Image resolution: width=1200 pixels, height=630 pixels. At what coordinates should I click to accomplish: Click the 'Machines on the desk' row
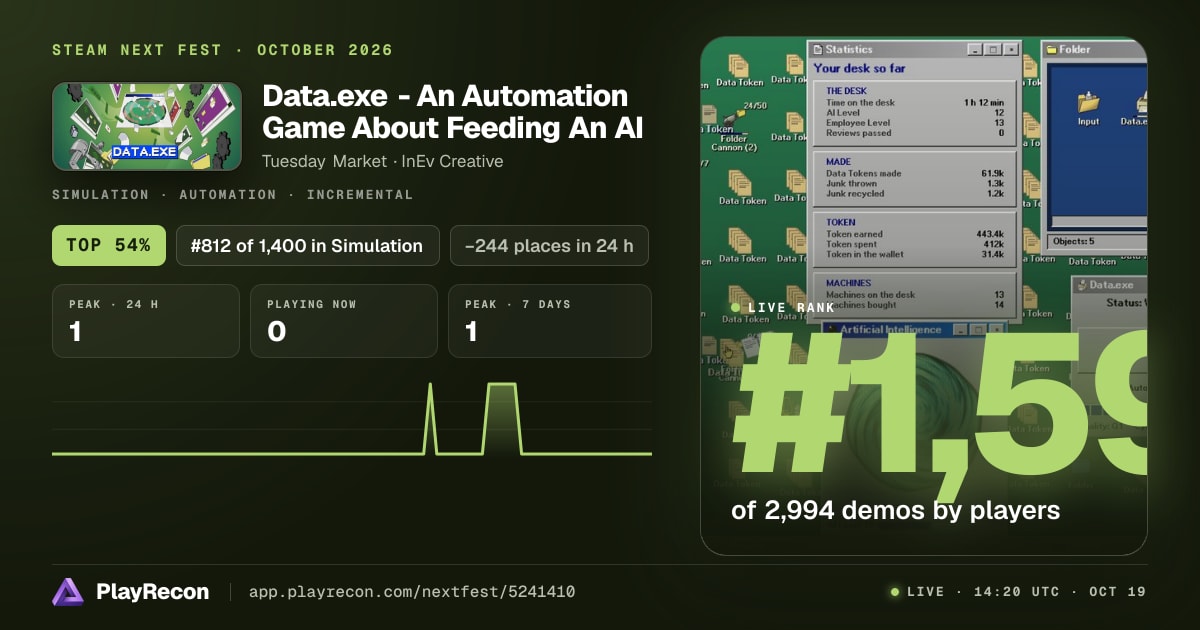click(x=915, y=294)
